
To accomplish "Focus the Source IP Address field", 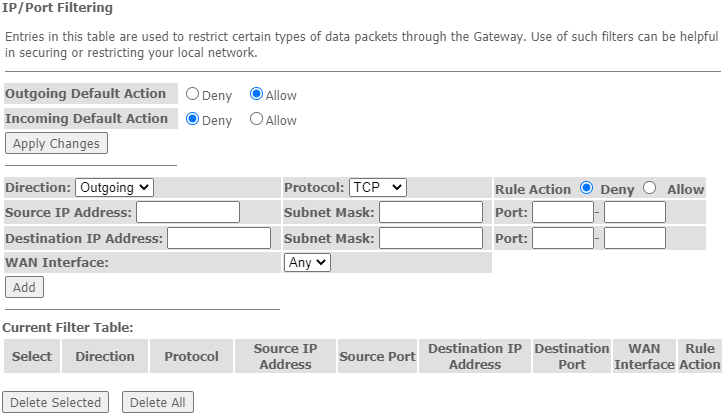I will tap(188, 212).
